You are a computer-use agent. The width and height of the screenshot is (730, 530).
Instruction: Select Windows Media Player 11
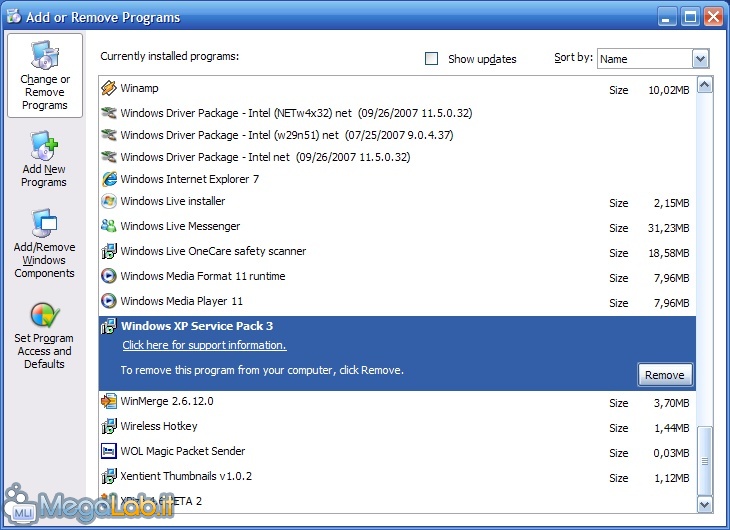point(397,301)
